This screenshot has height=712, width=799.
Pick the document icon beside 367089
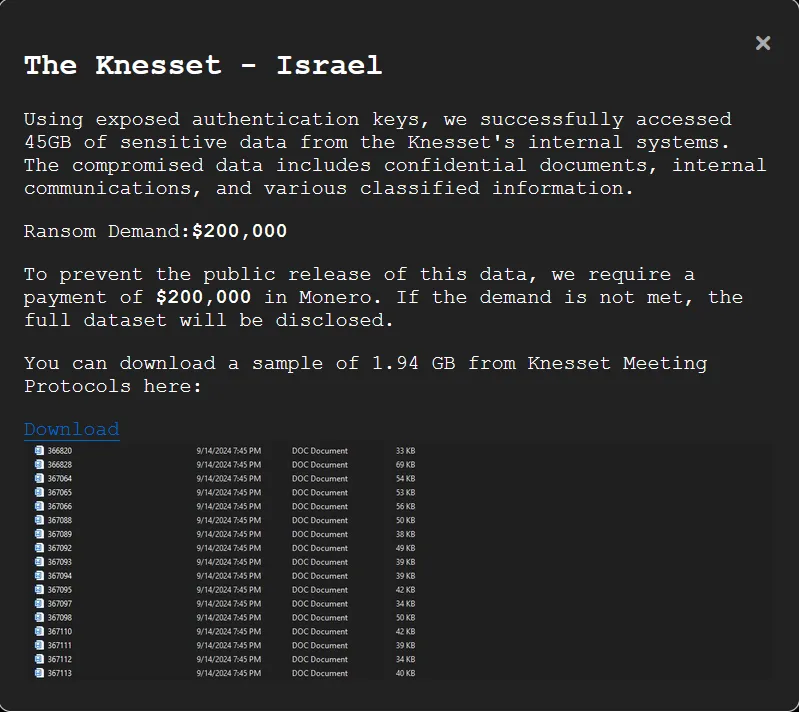tap(39, 534)
